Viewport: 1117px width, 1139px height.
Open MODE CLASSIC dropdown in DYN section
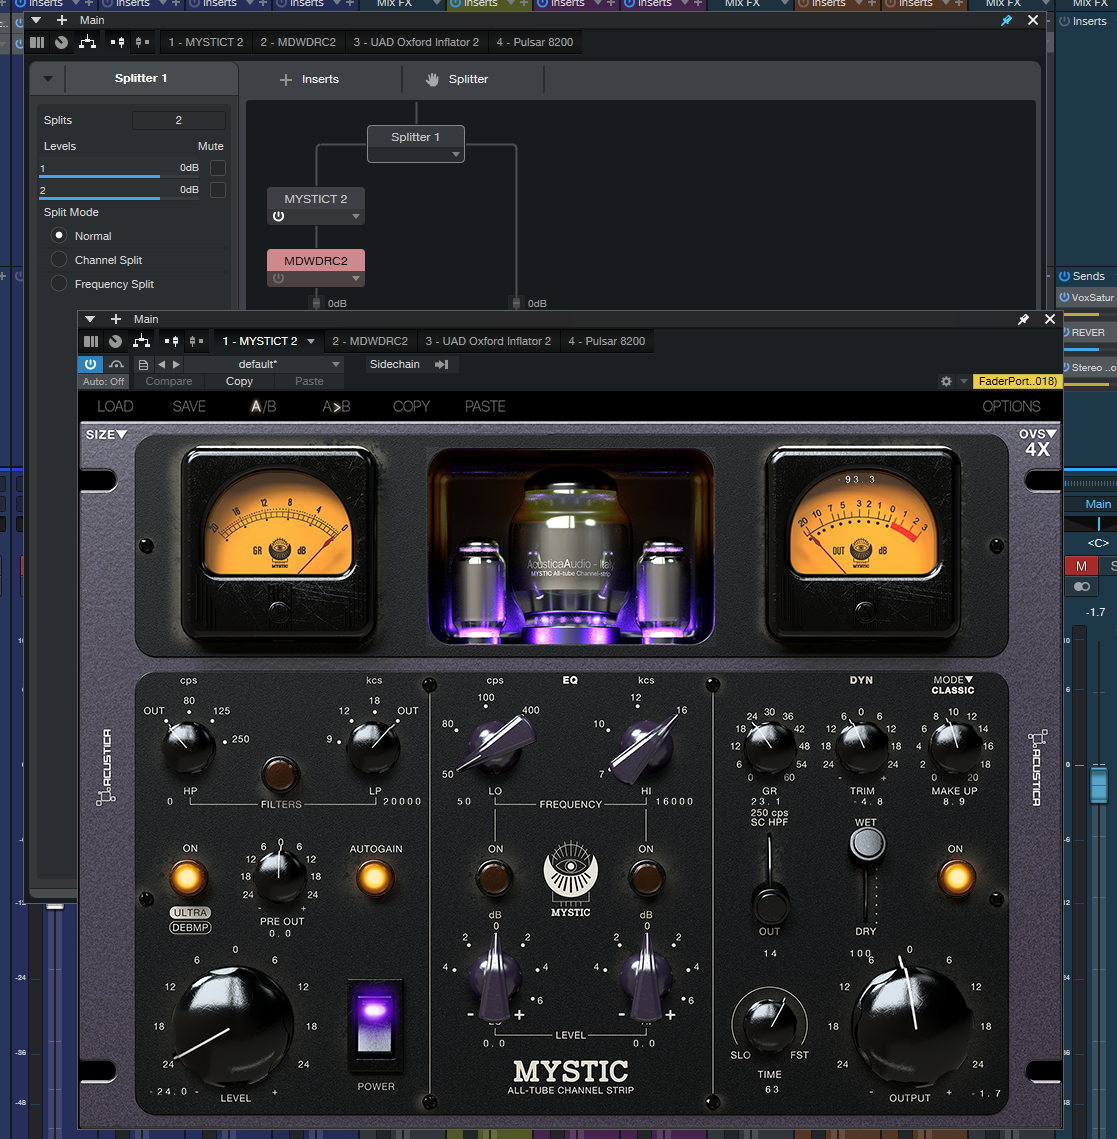pos(953,685)
